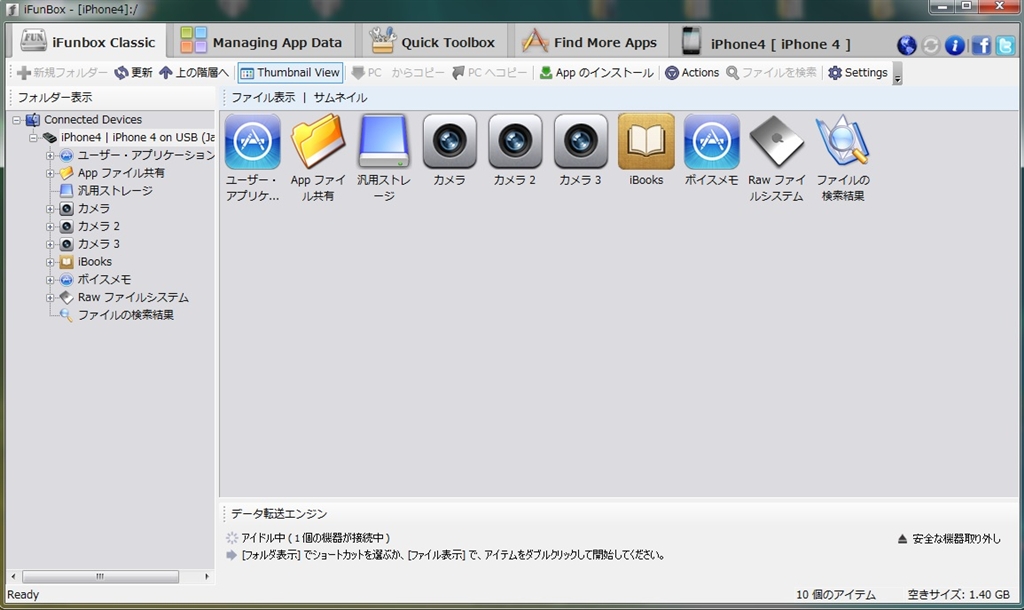
Task: Collapse the Connected Devices tree node
Action: coord(17,120)
